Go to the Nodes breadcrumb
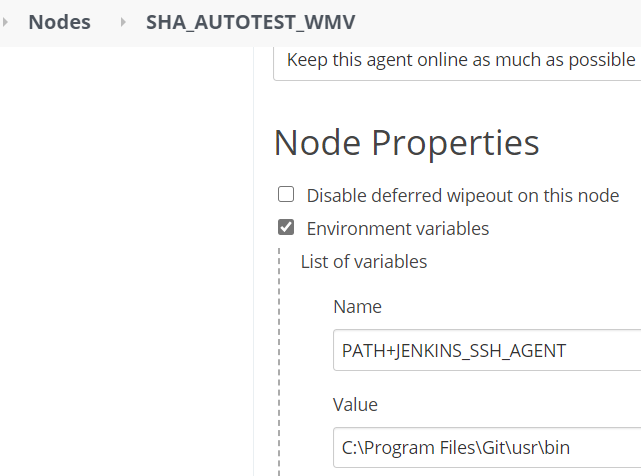641x476 pixels. click(59, 22)
